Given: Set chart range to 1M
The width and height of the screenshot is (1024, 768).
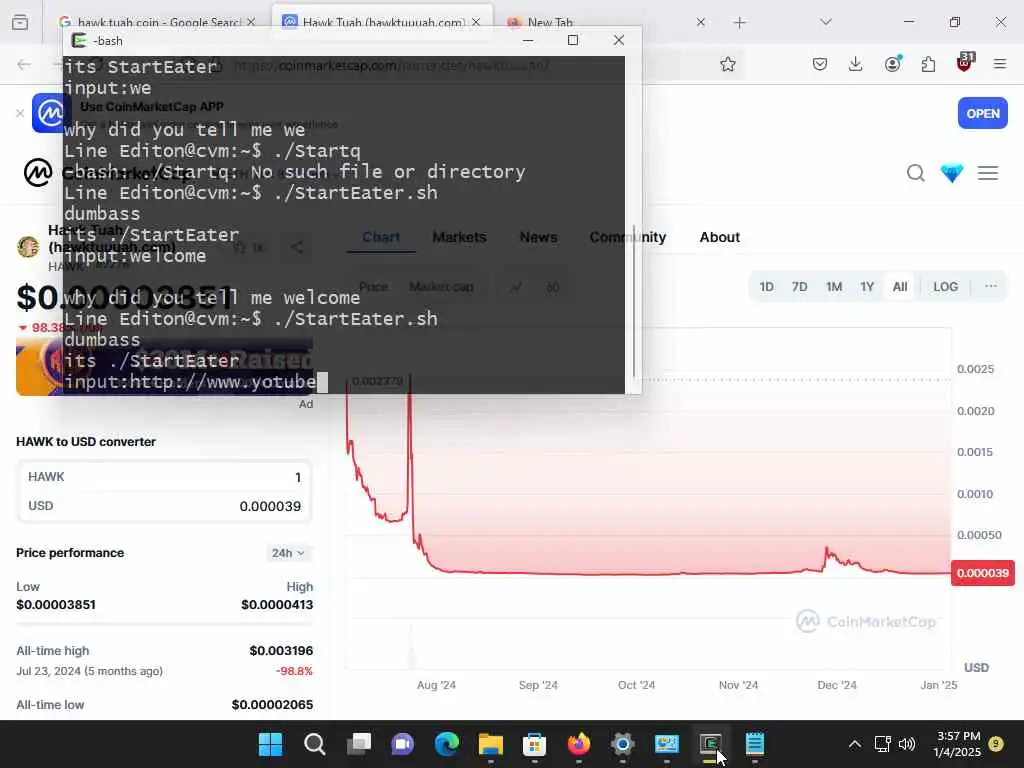Looking at the screenshot, I should tap(834, 287).
